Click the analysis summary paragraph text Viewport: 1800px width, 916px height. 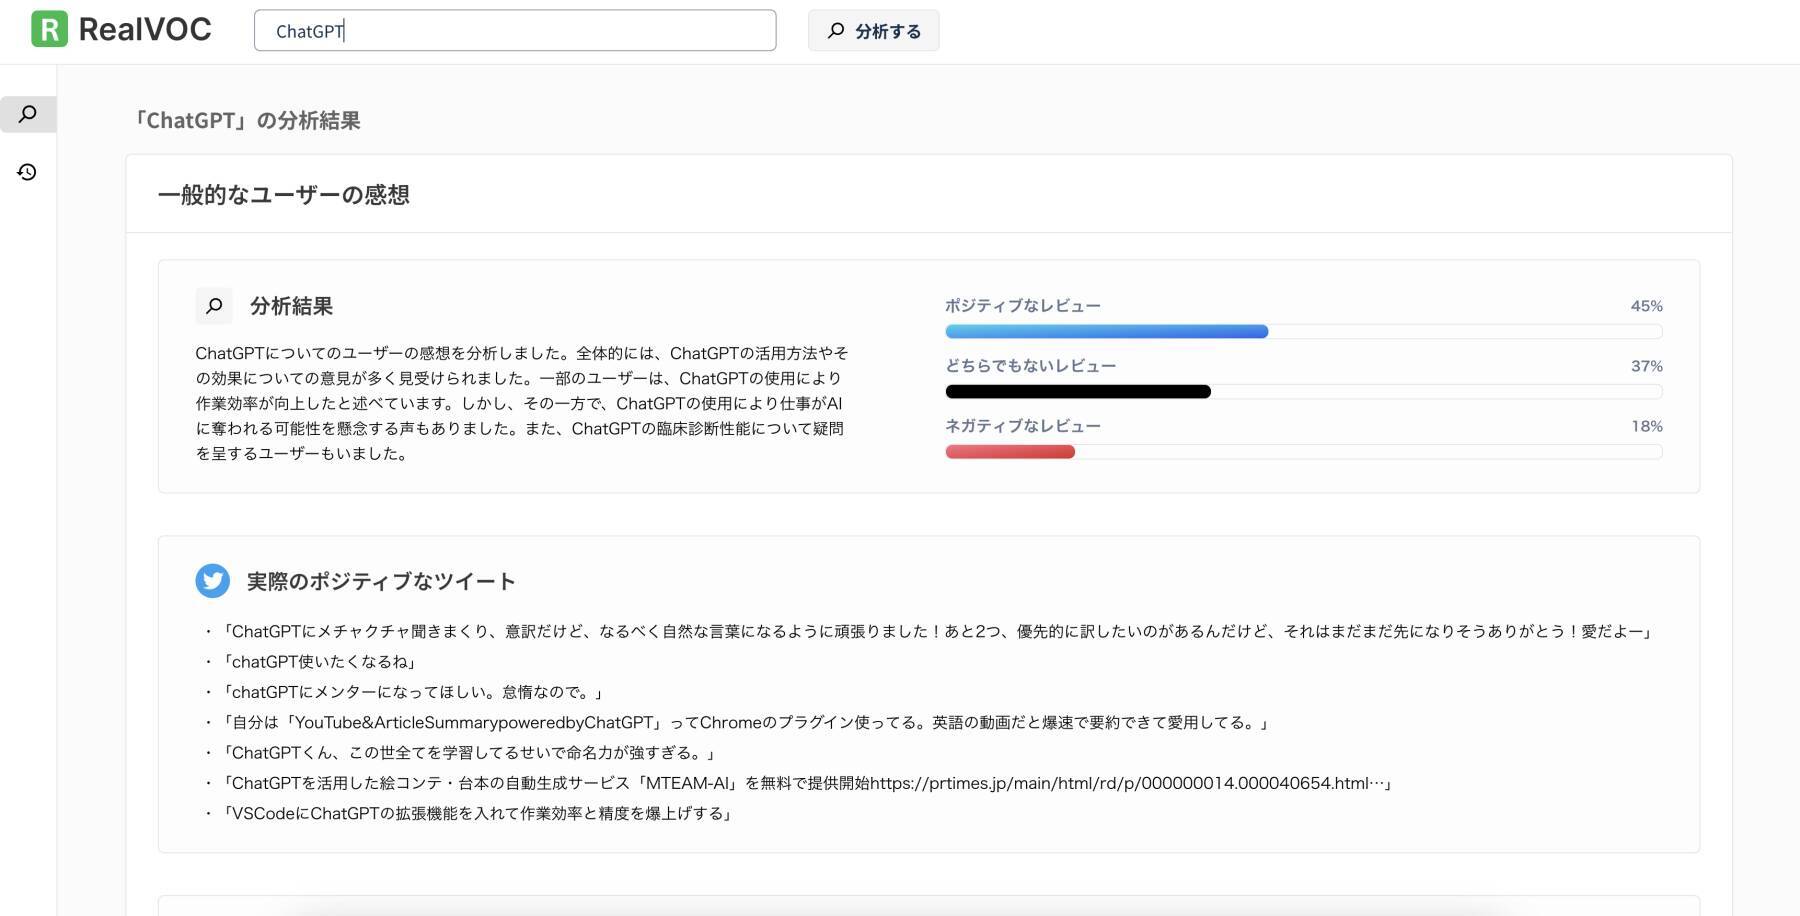tap(520, 403)
